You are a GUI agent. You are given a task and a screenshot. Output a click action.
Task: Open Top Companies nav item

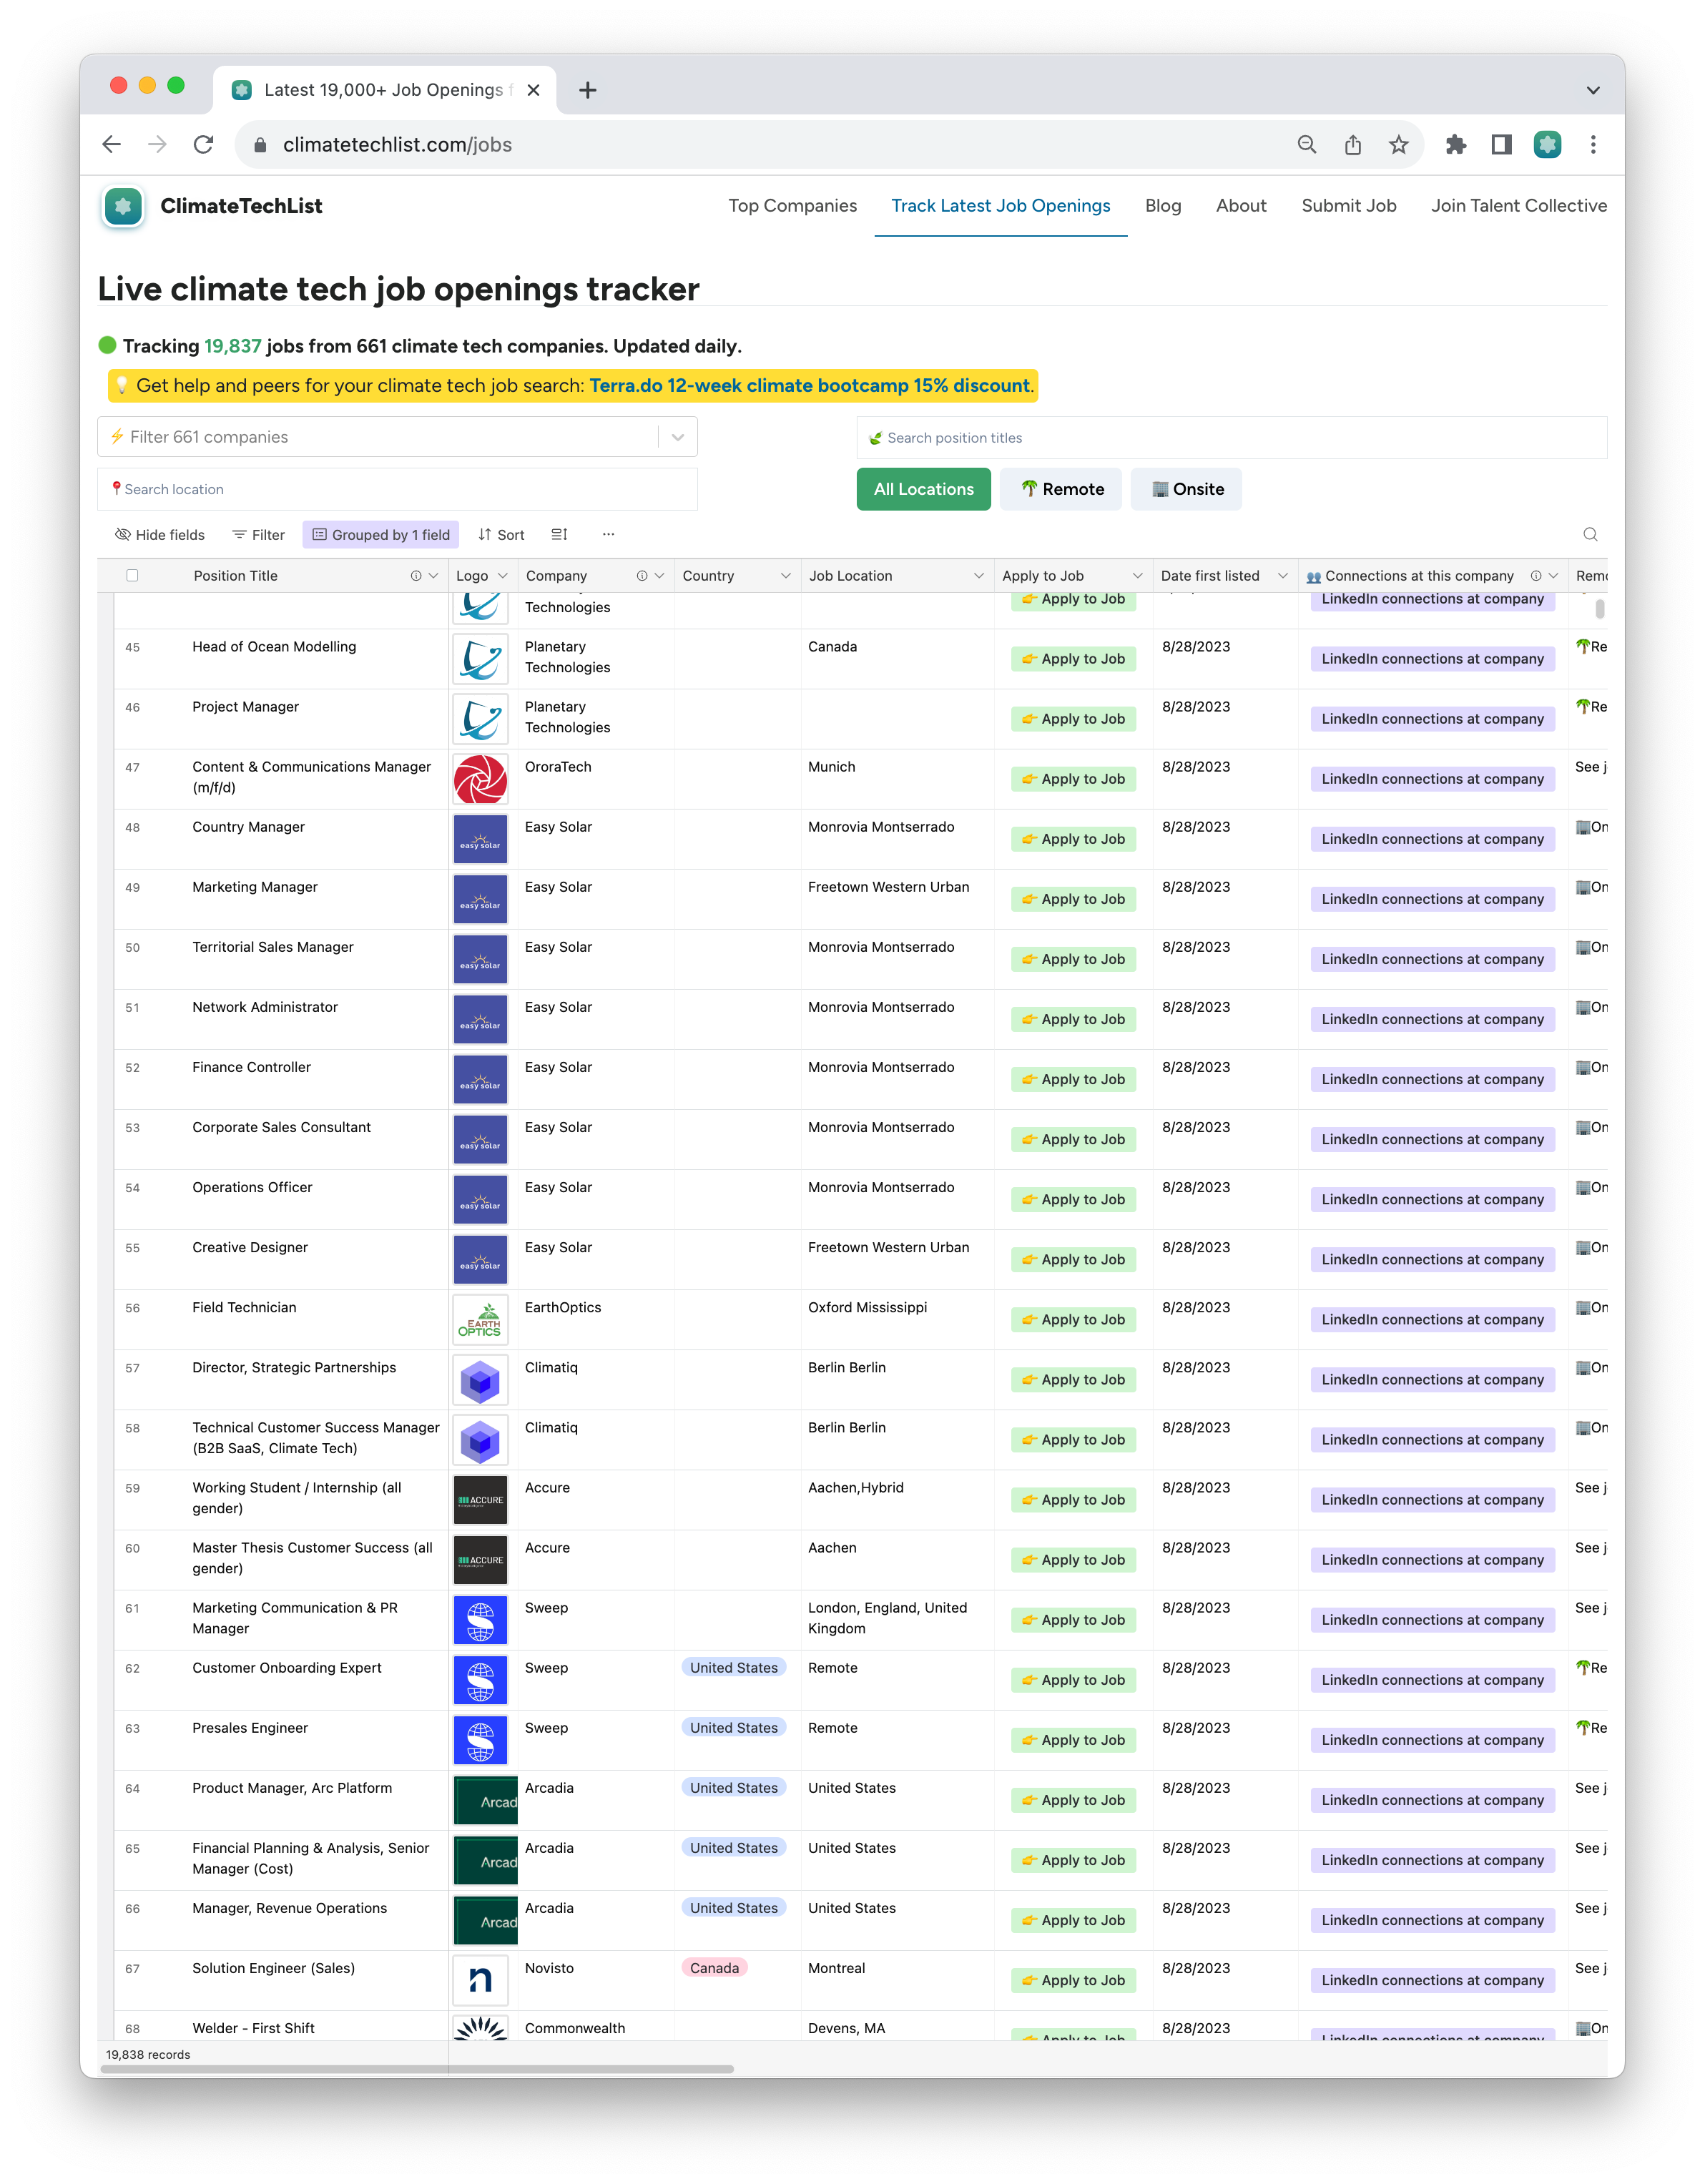coord(792,206)
